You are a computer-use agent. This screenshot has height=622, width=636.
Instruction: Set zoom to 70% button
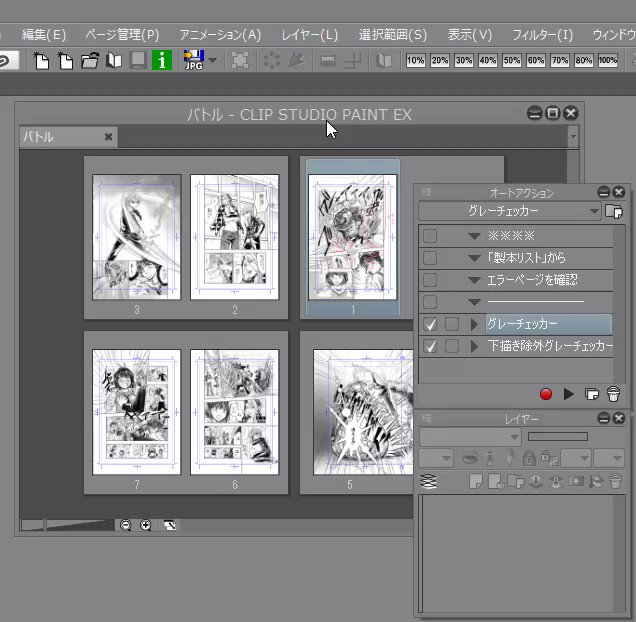[x=559, y=60]
